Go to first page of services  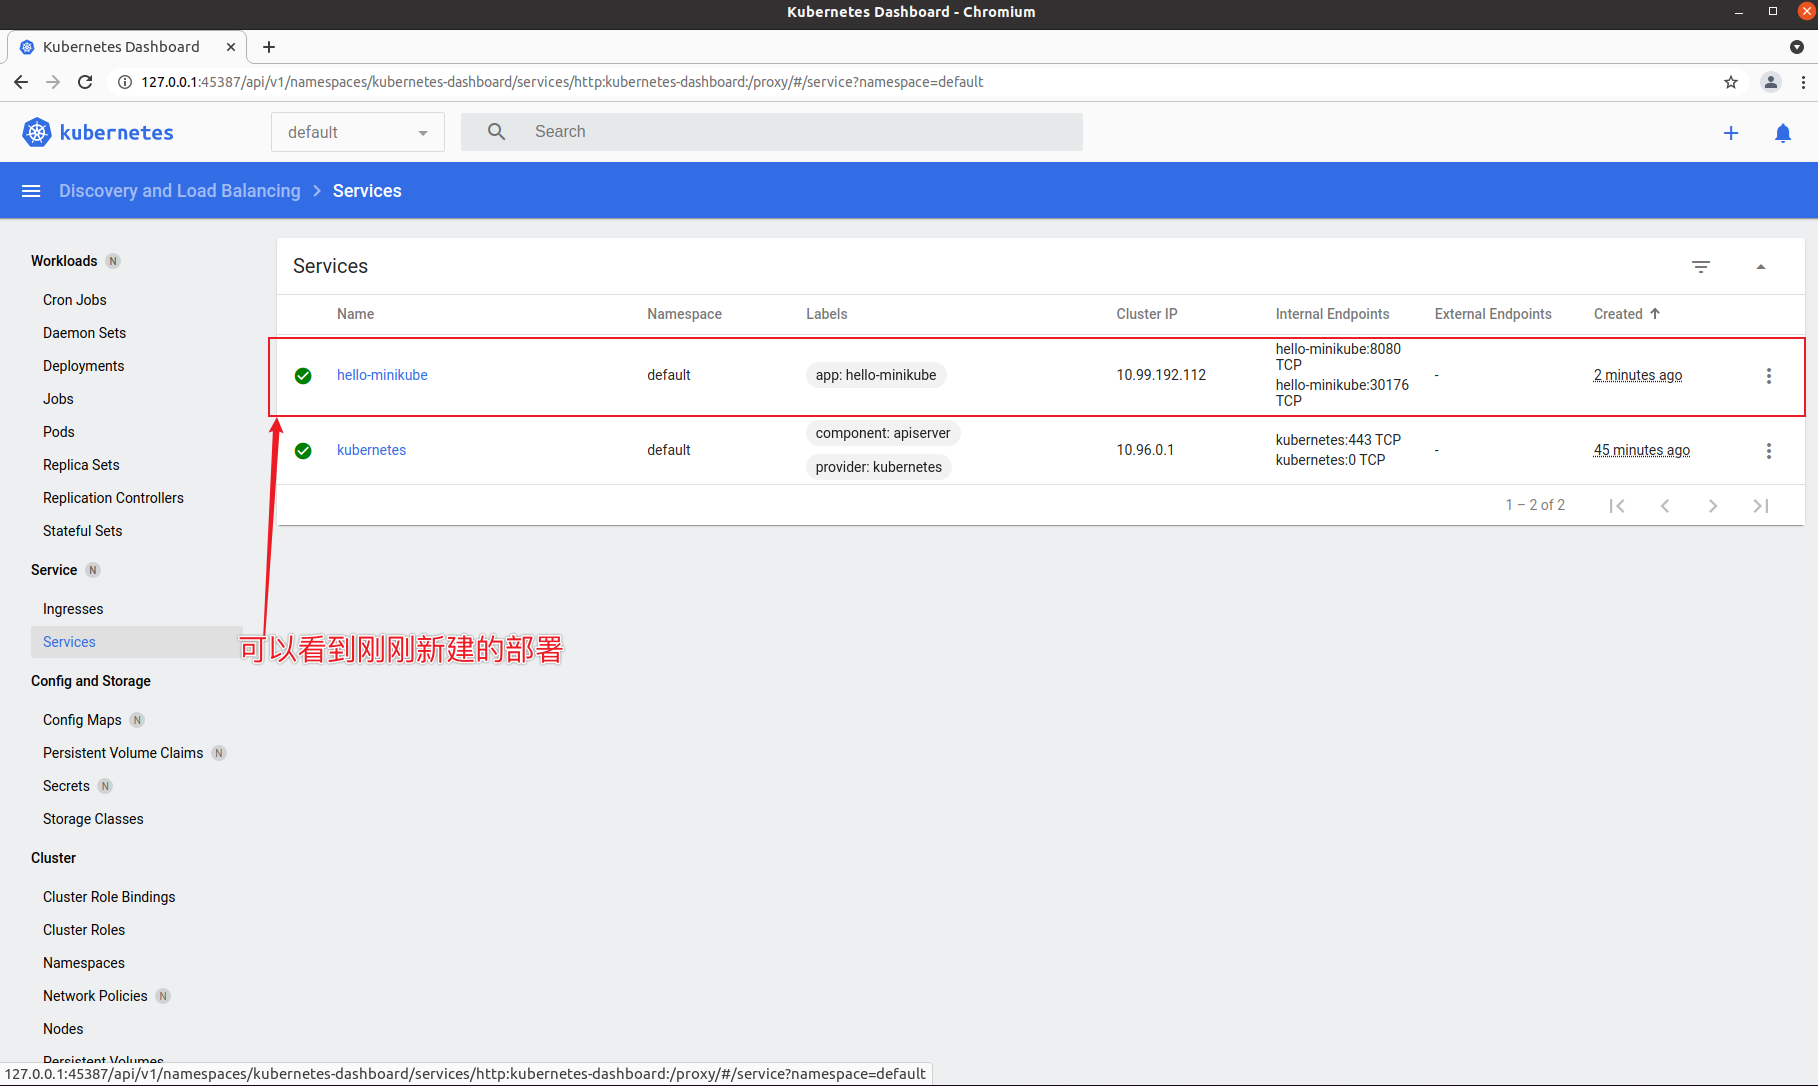tap(1617, 506)
